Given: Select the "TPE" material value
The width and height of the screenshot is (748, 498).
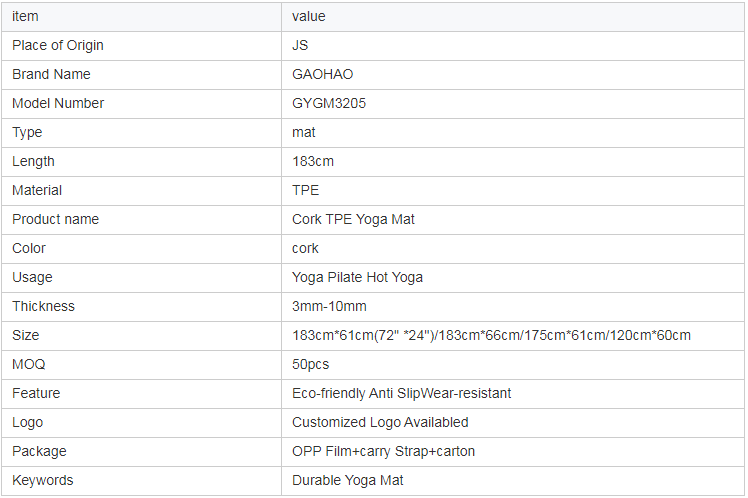Looking at the screenshot, I should tap(305, 190).
